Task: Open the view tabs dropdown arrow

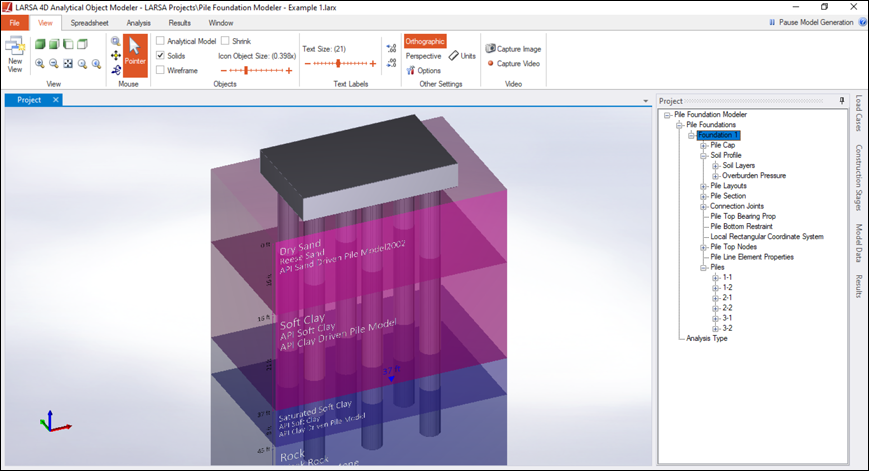Action: pos(646,101)
